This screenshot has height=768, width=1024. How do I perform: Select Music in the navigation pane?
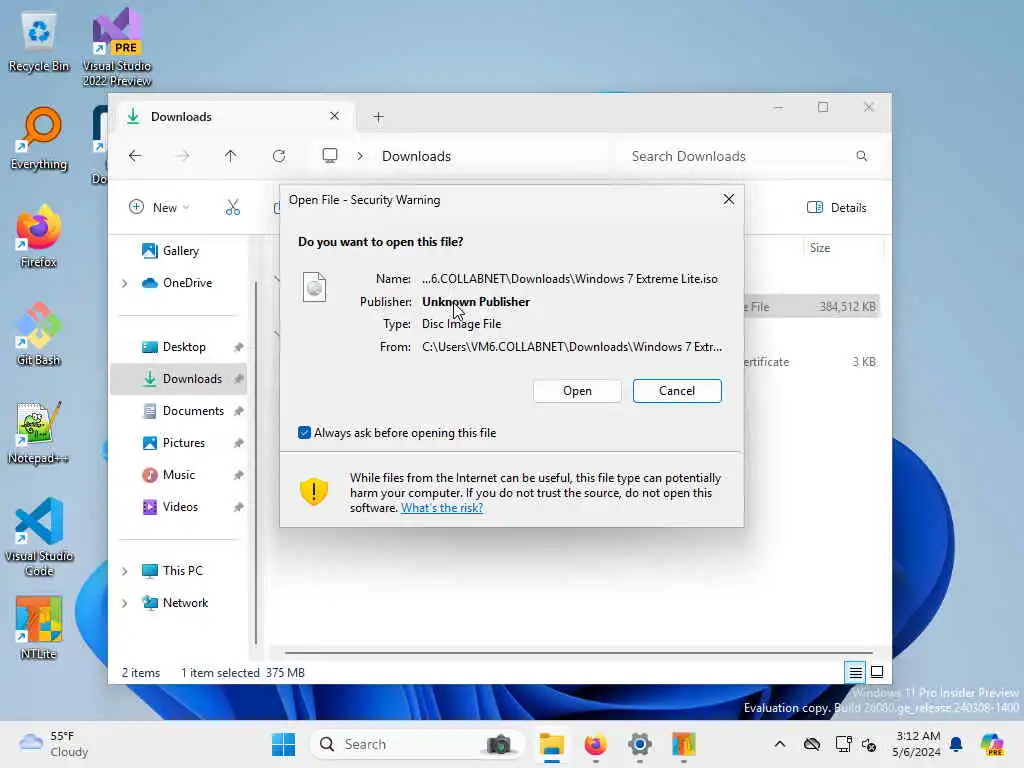coord(180,475)
